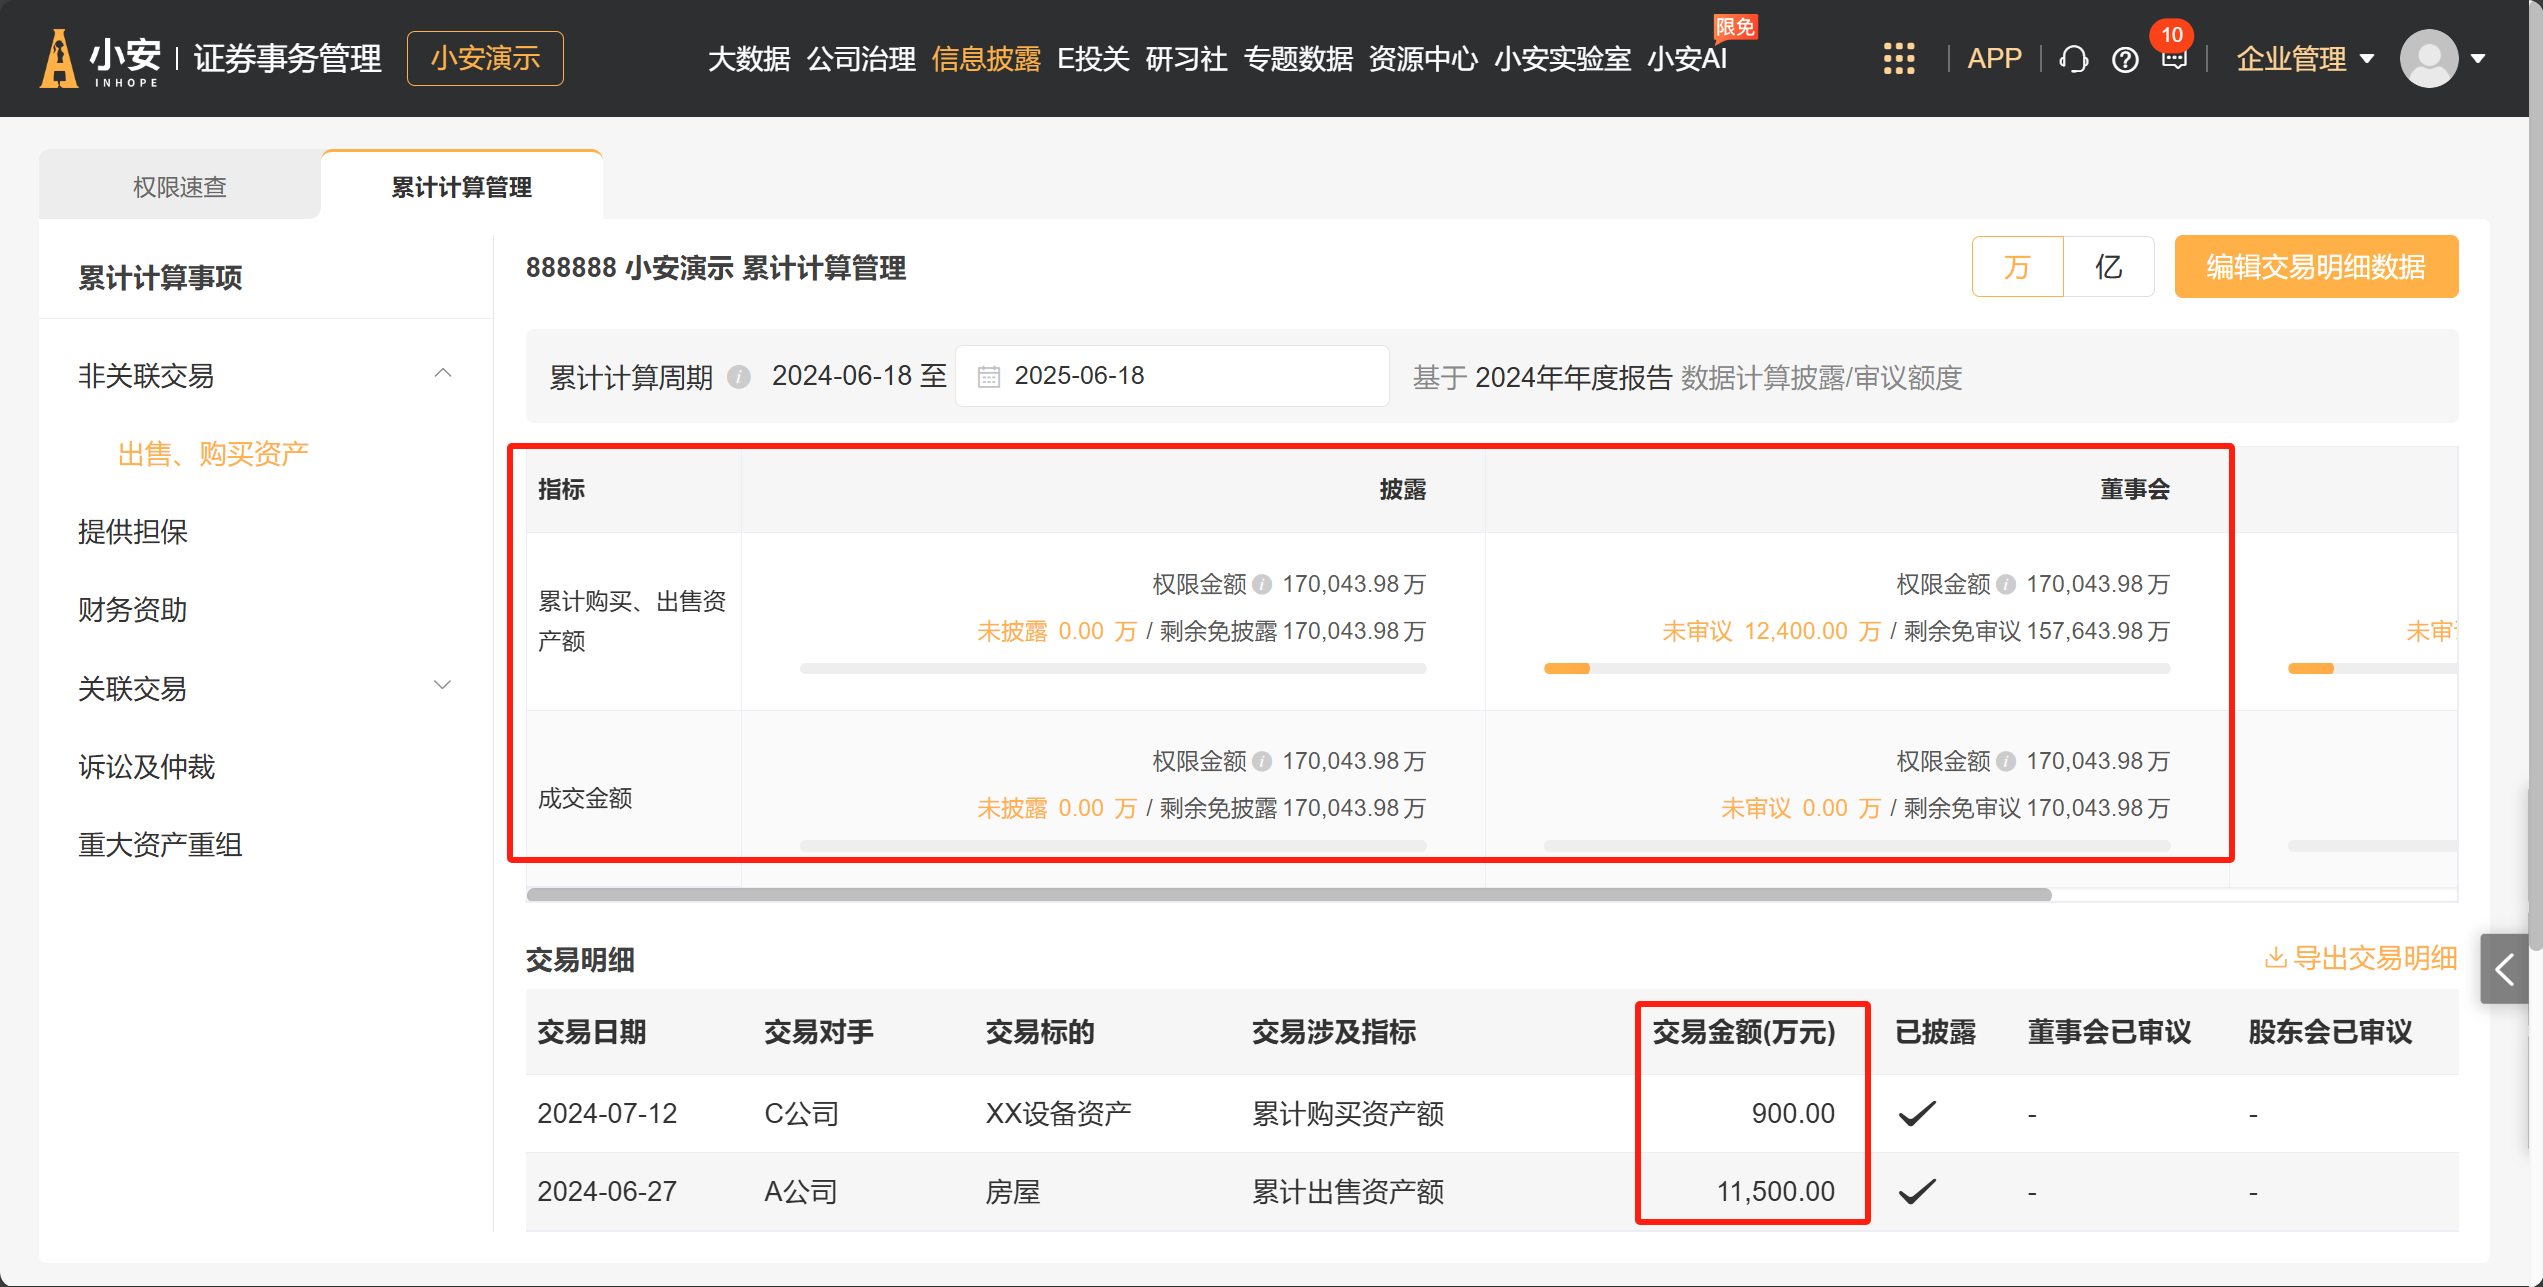
Task: Switch to the 权限速查 tab
Action: 180,187
